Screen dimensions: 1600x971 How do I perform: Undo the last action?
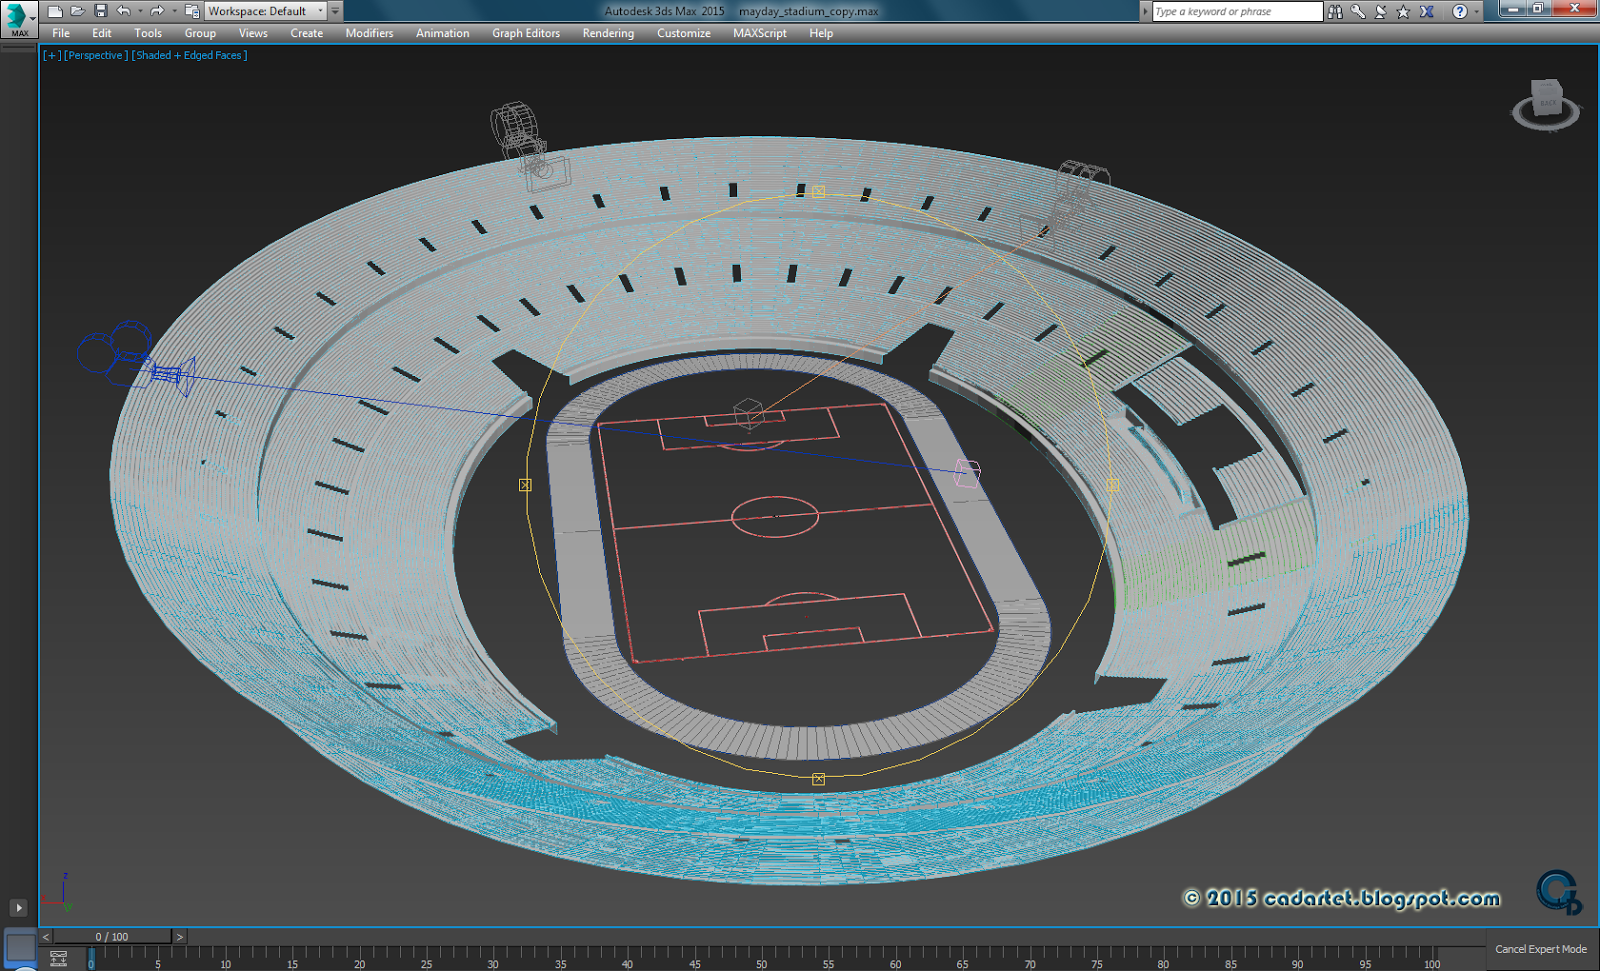coord(122,10)
